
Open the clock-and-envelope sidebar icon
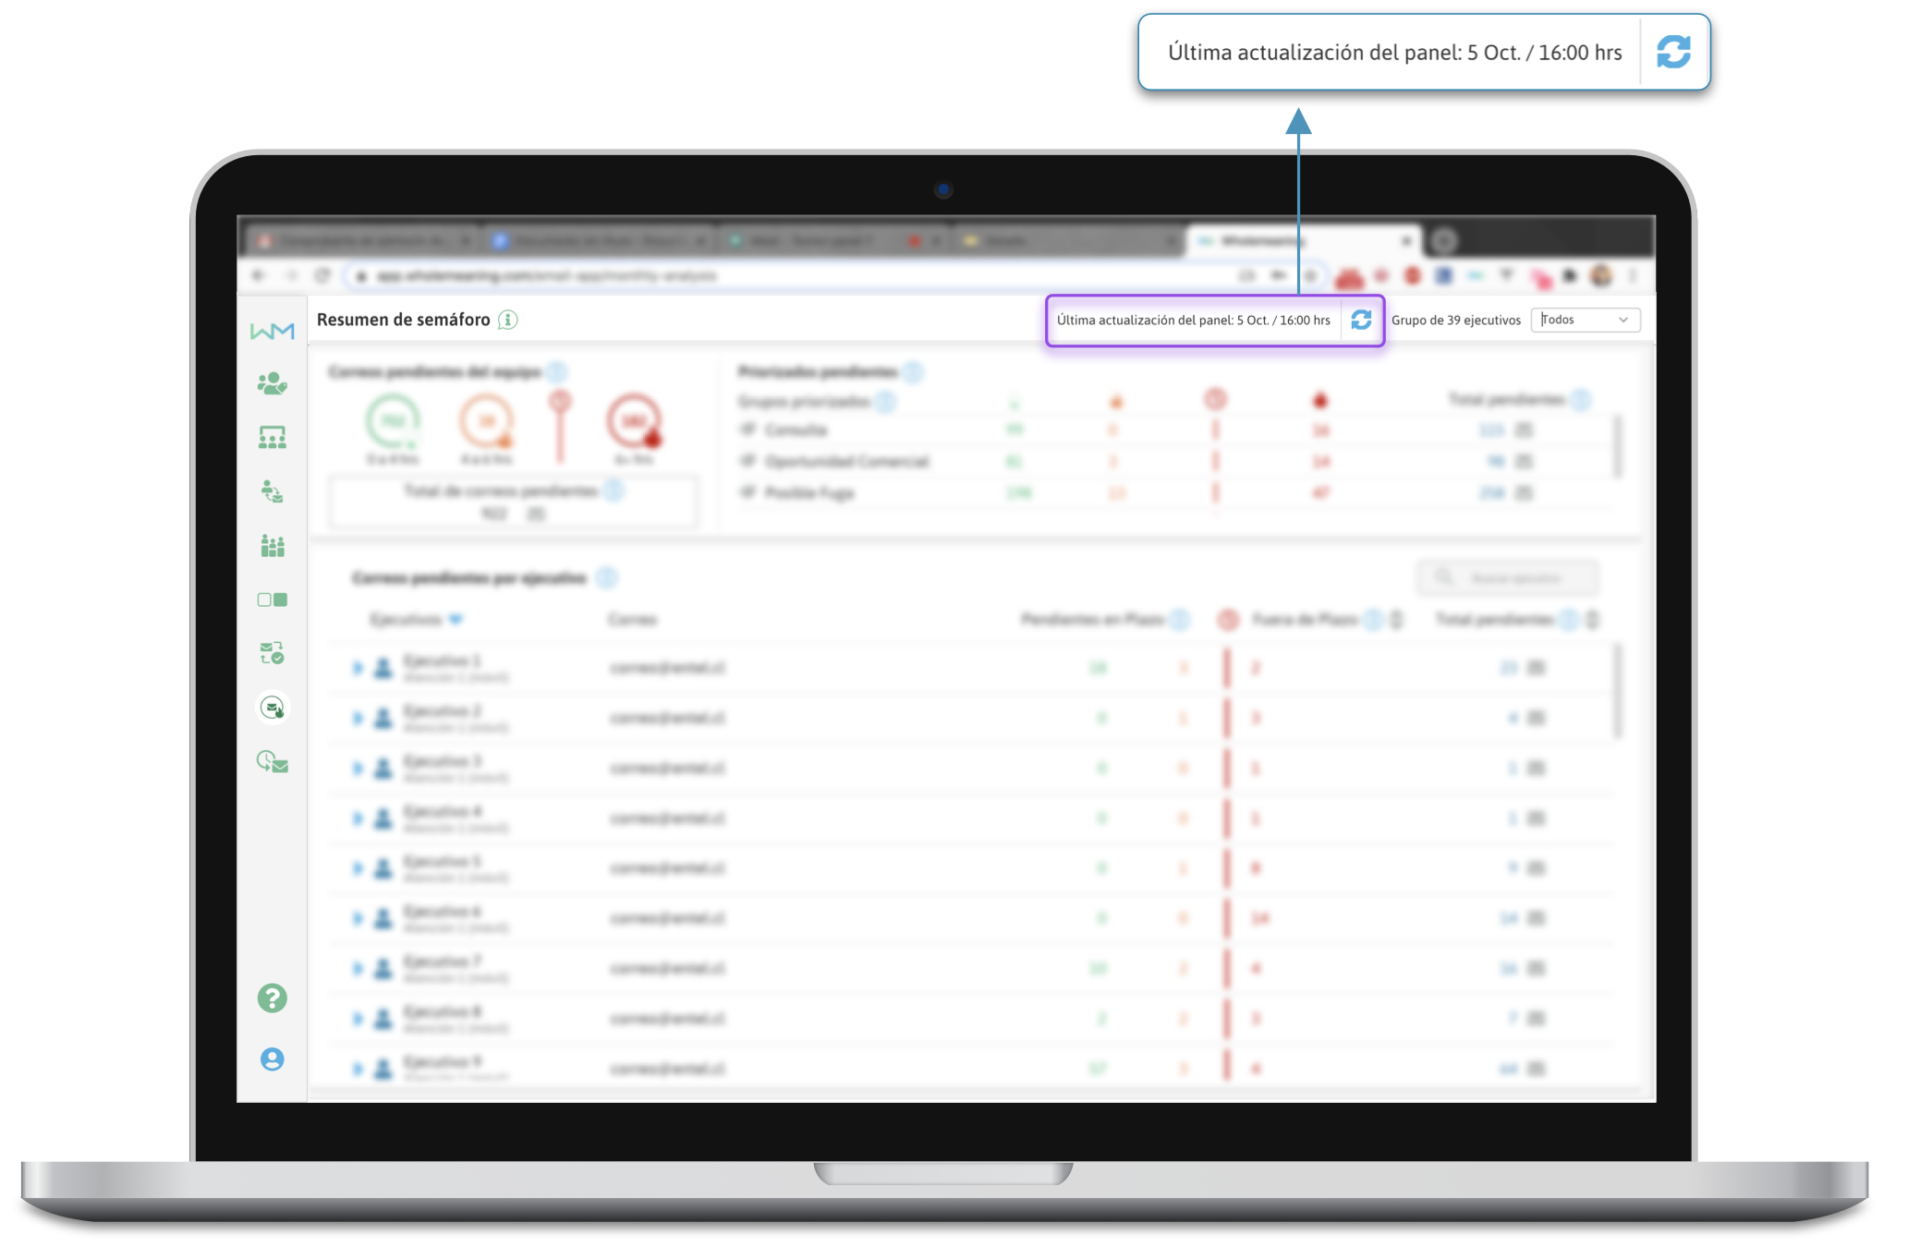[x=272, y=762]
